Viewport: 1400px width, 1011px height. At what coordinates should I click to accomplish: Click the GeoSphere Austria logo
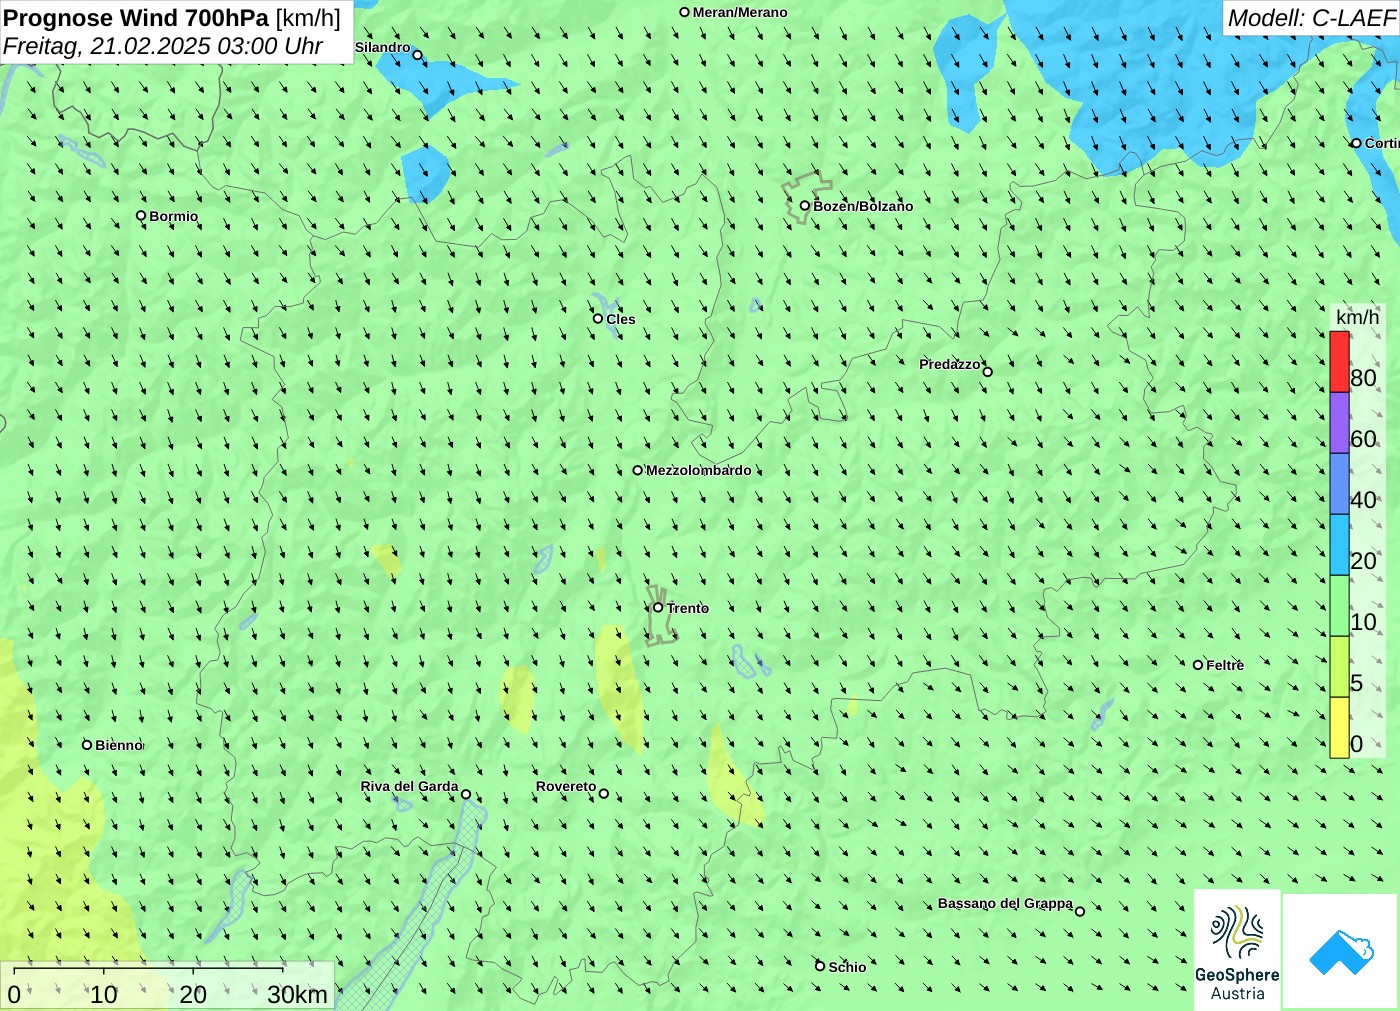(x=1237, y=950)
